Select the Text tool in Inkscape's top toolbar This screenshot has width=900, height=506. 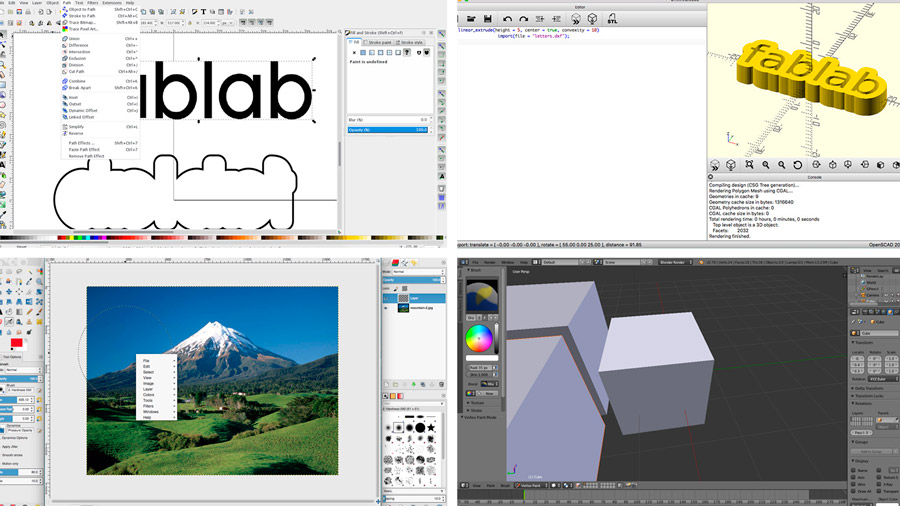[x=203, y=12]
